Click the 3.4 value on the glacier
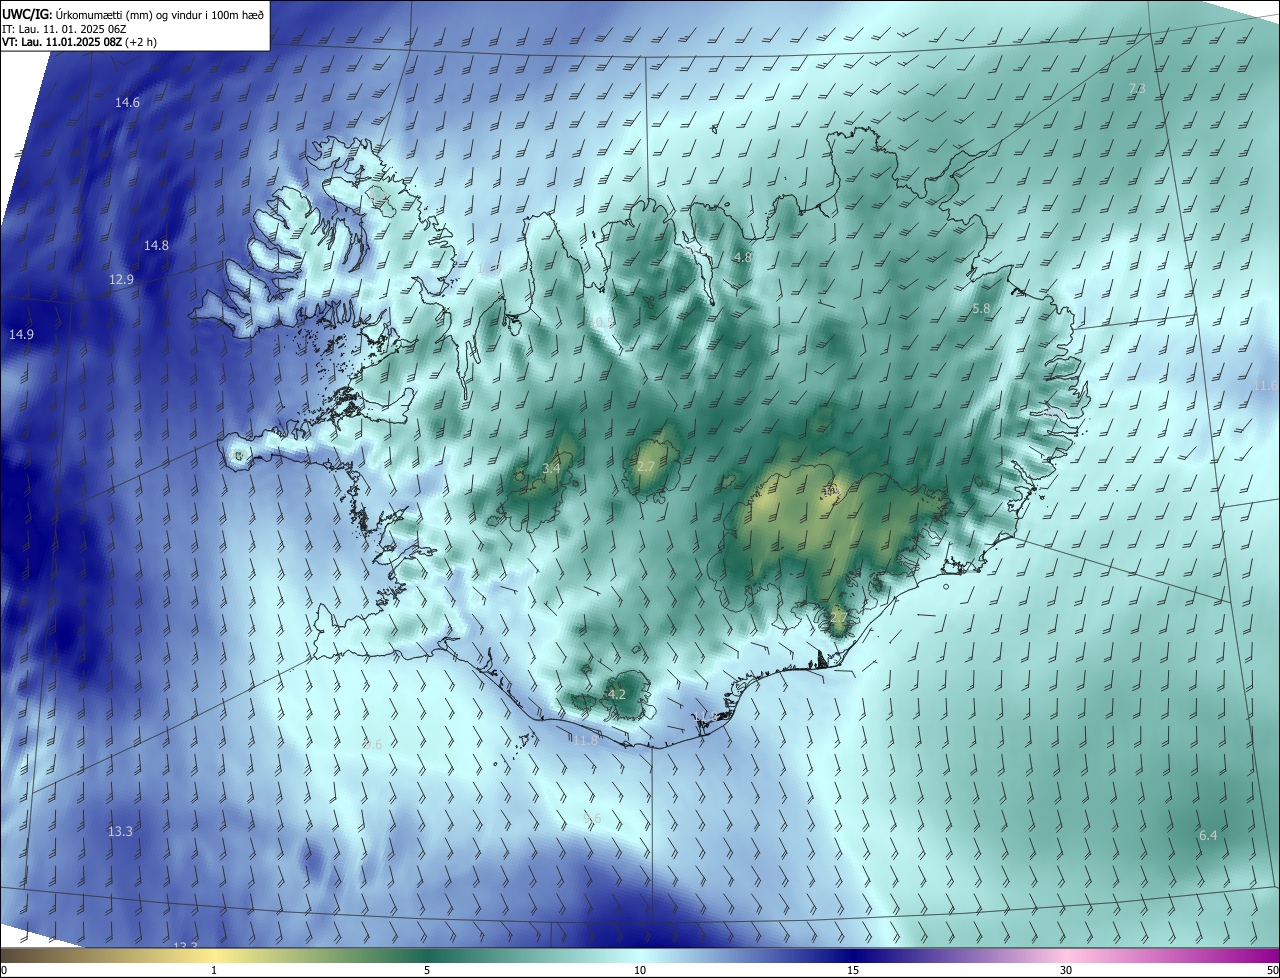 click(551, 468)
